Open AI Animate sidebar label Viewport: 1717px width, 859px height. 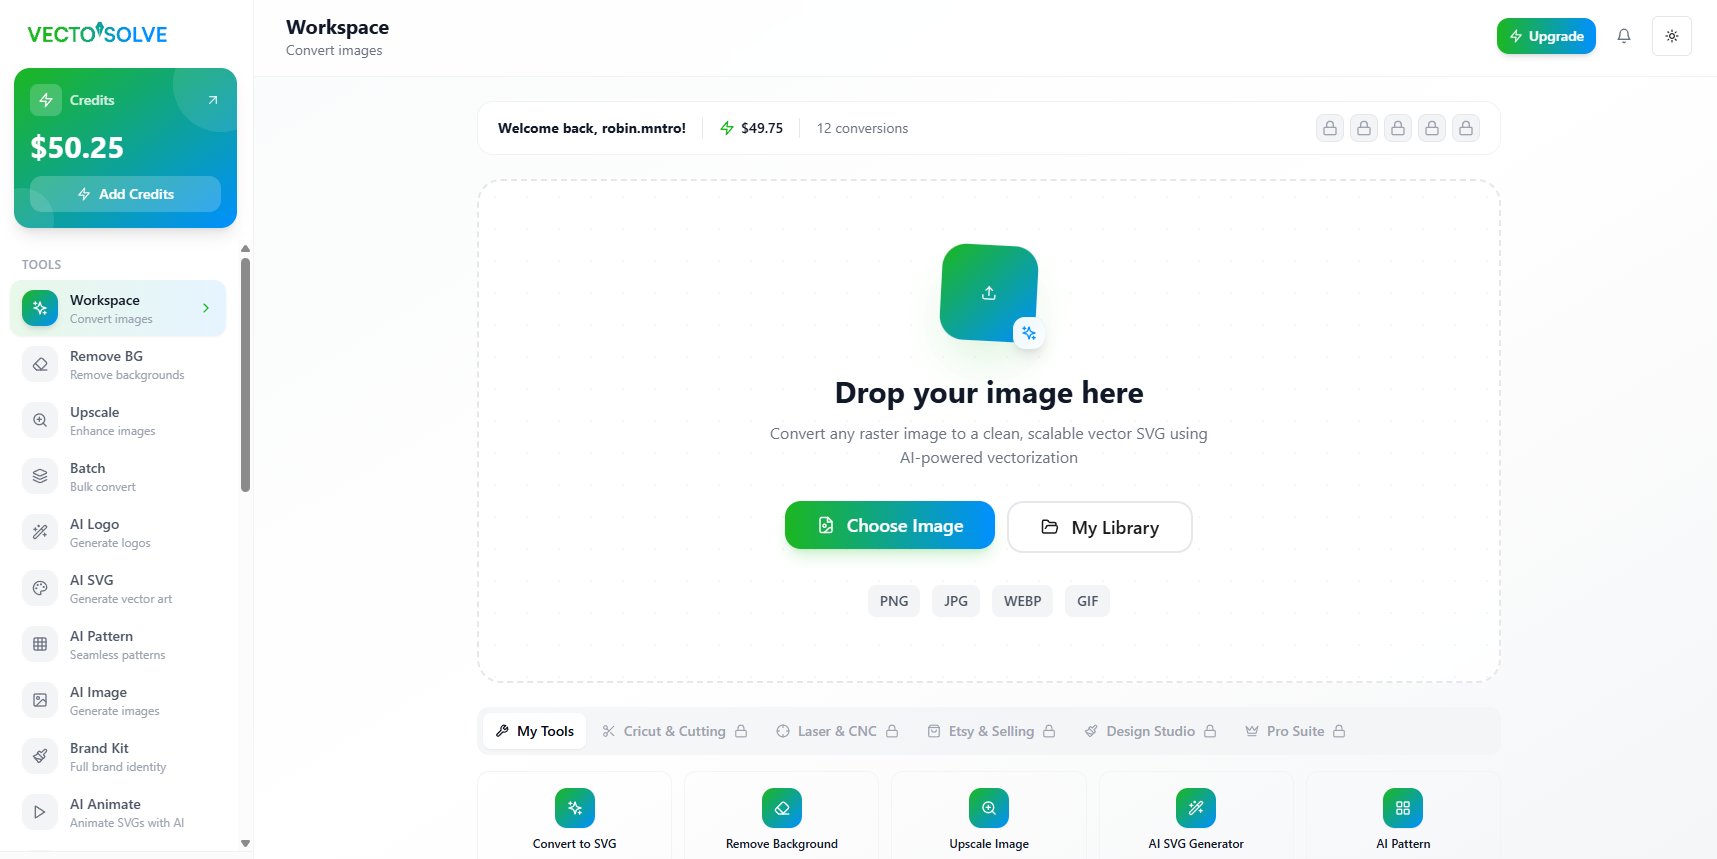[x=105, y=804]
